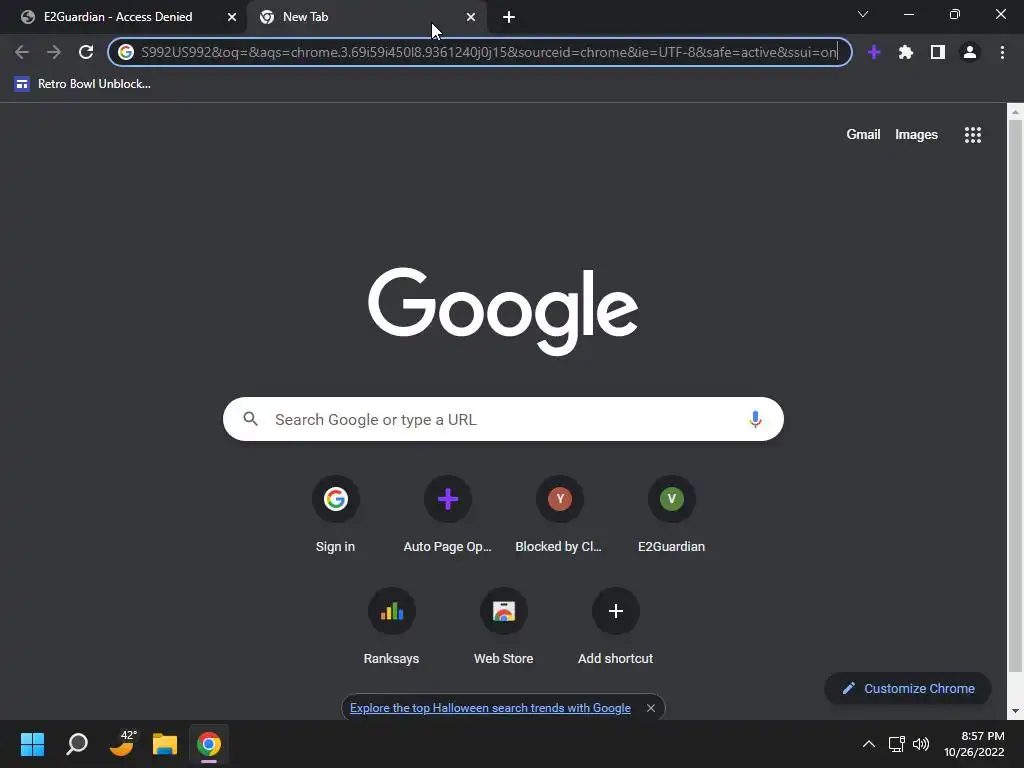Click Customize Chrome button
Screen dimensions: 1024x768
[x=908, y=688]
